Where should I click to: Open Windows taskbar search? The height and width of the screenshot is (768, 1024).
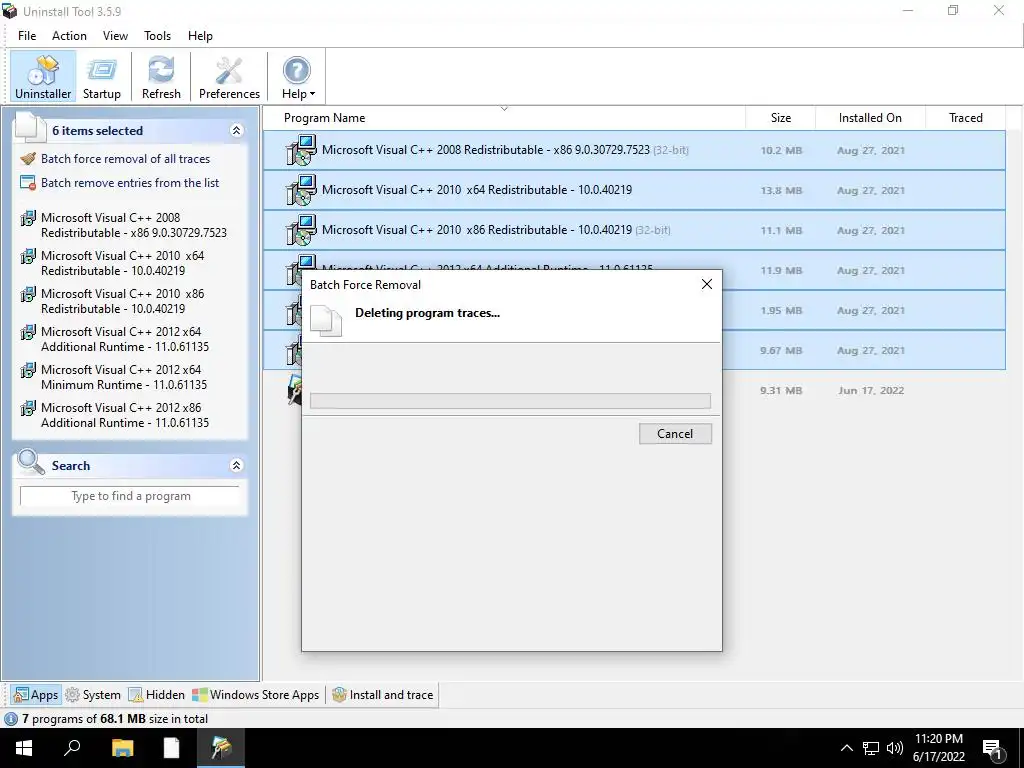pos(72,748)
